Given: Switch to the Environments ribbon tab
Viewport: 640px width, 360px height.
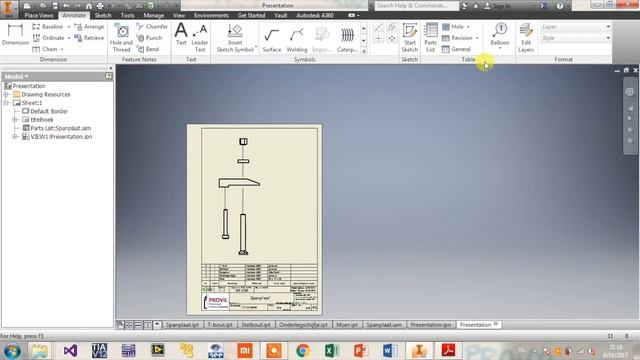Looking at the screenshot, I should pyautogui.click(x=211, y=15).
